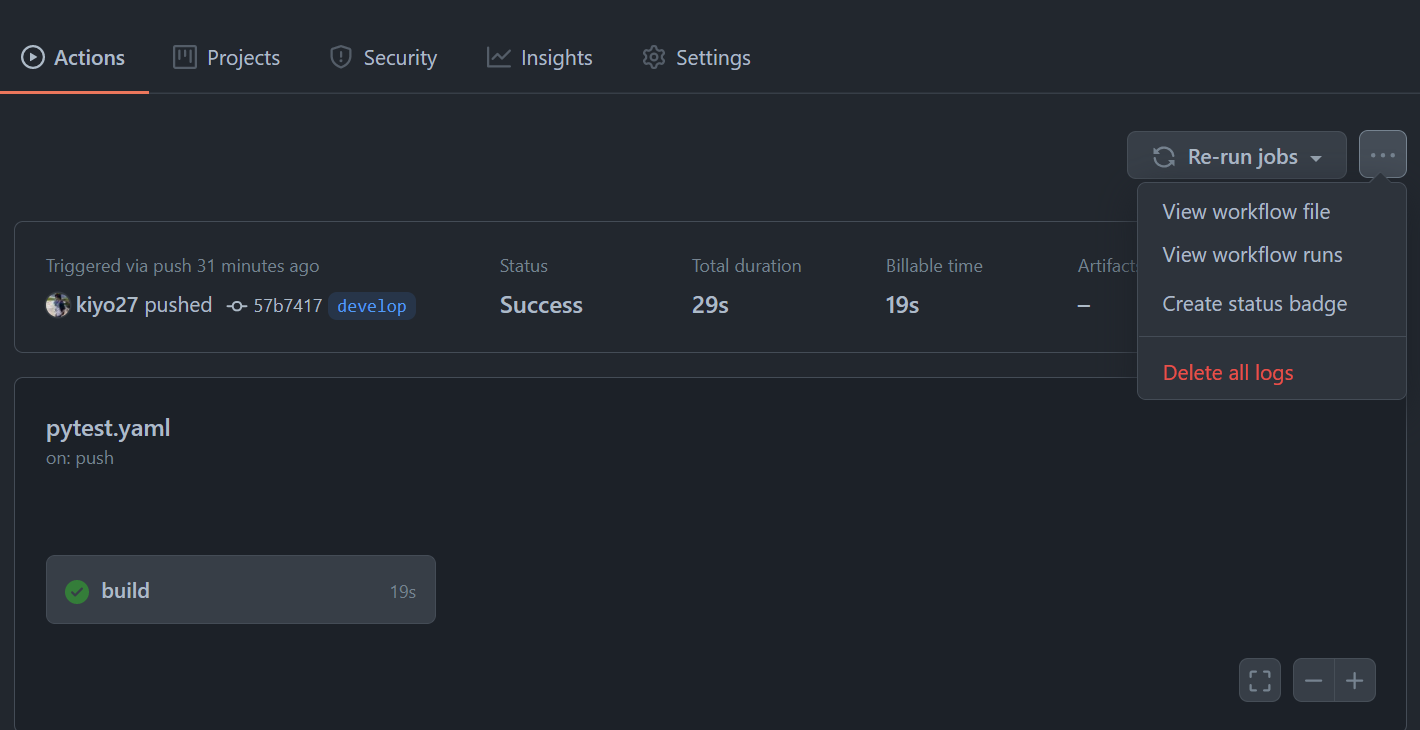Click kiyo27's profile avatar
Screen dimensions: 1420x730
[x=58, y=305]
